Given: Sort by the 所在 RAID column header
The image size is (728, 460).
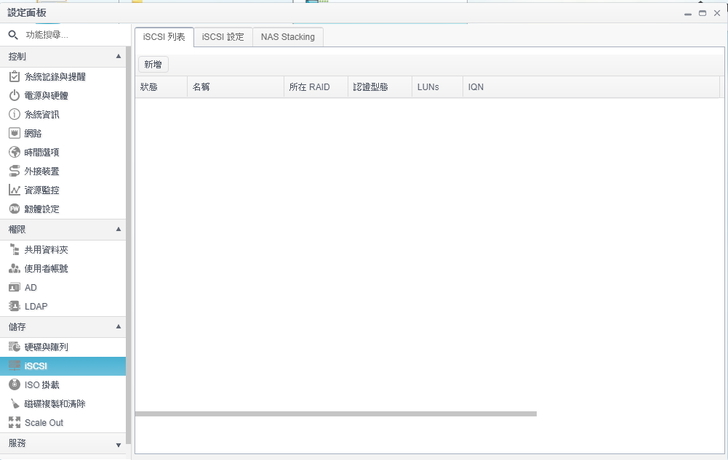Looking at the screenshot, I should (x=316, y=87).
